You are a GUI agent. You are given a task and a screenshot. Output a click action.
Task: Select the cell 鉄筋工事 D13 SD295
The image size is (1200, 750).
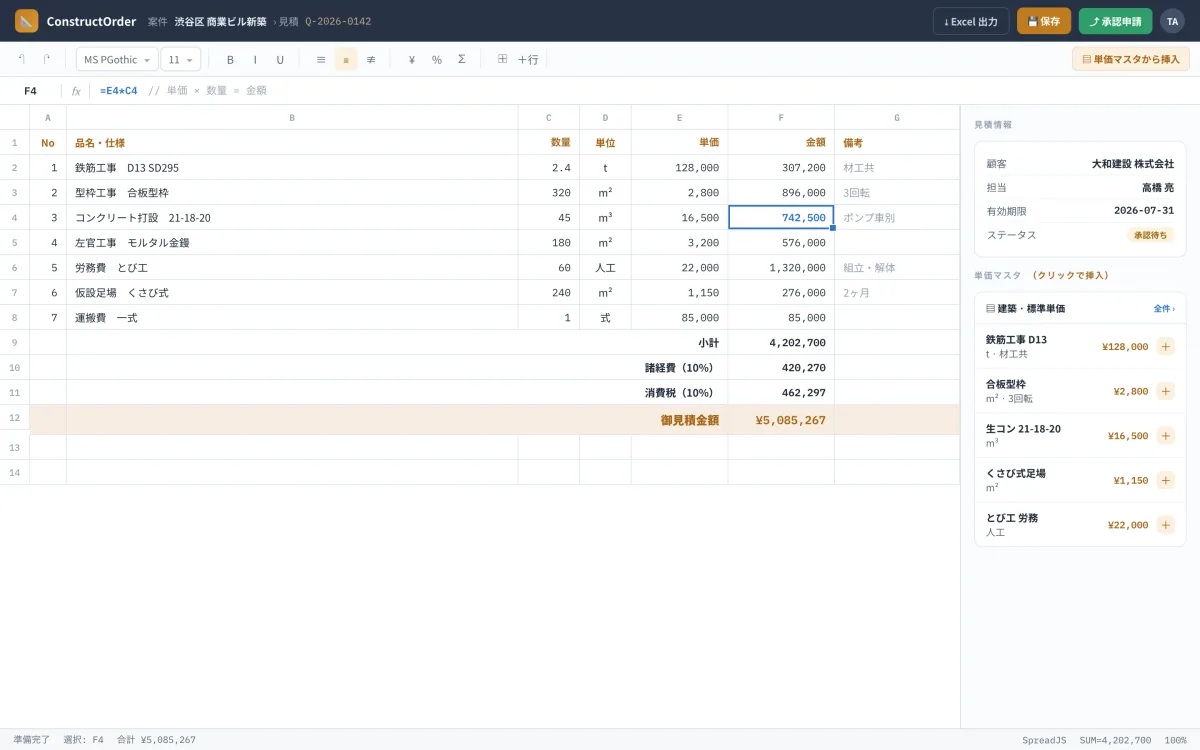coord(292,167)
